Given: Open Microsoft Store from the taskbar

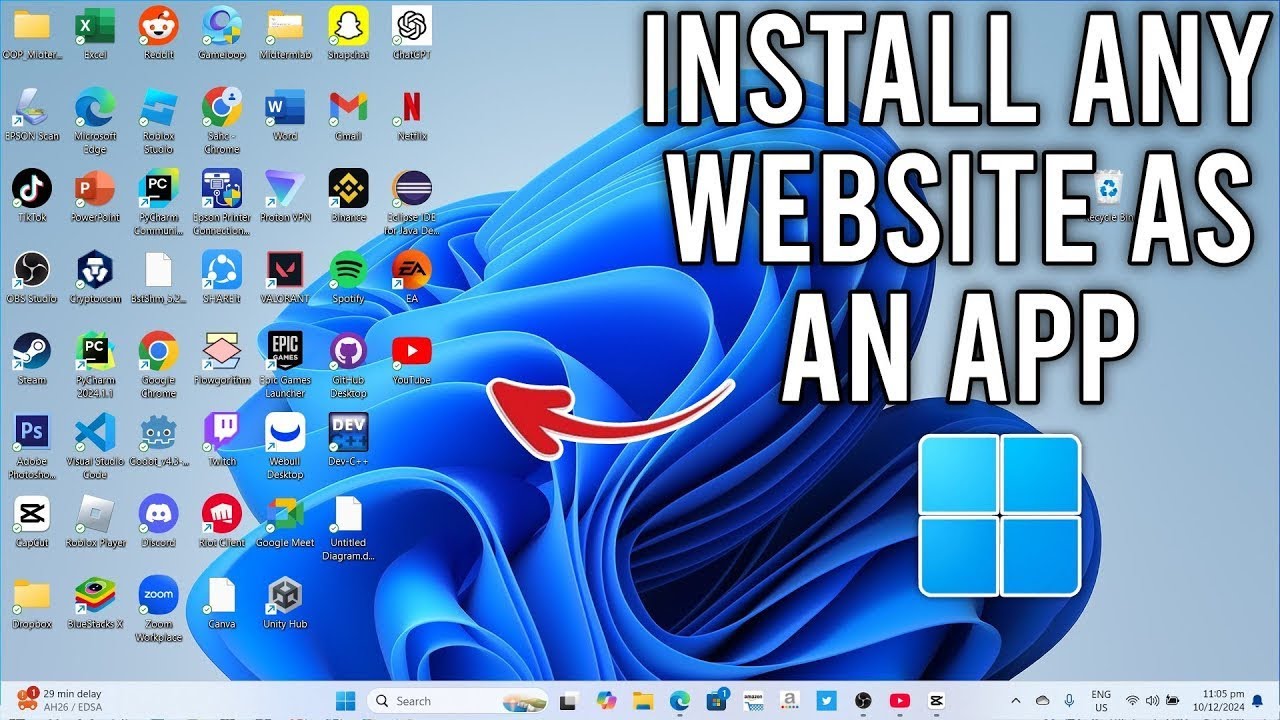Looking at the screenshot, I should coord(717,701).
